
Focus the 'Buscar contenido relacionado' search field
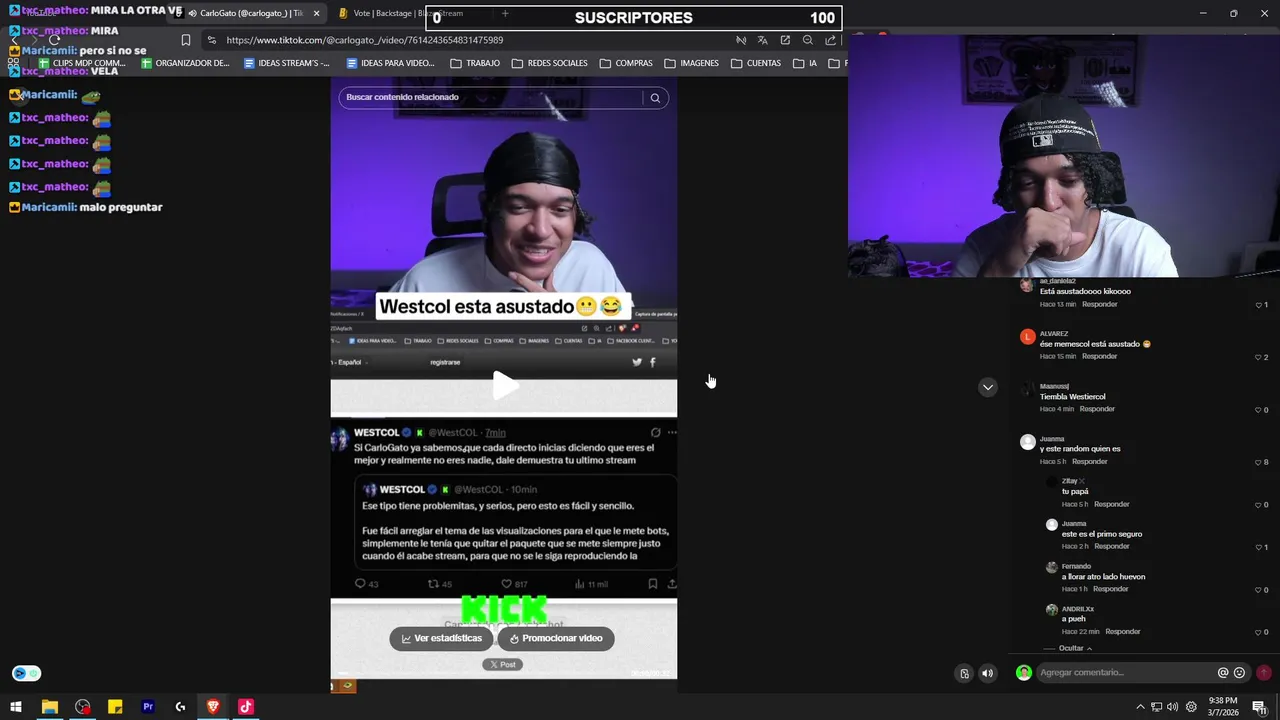490,97
